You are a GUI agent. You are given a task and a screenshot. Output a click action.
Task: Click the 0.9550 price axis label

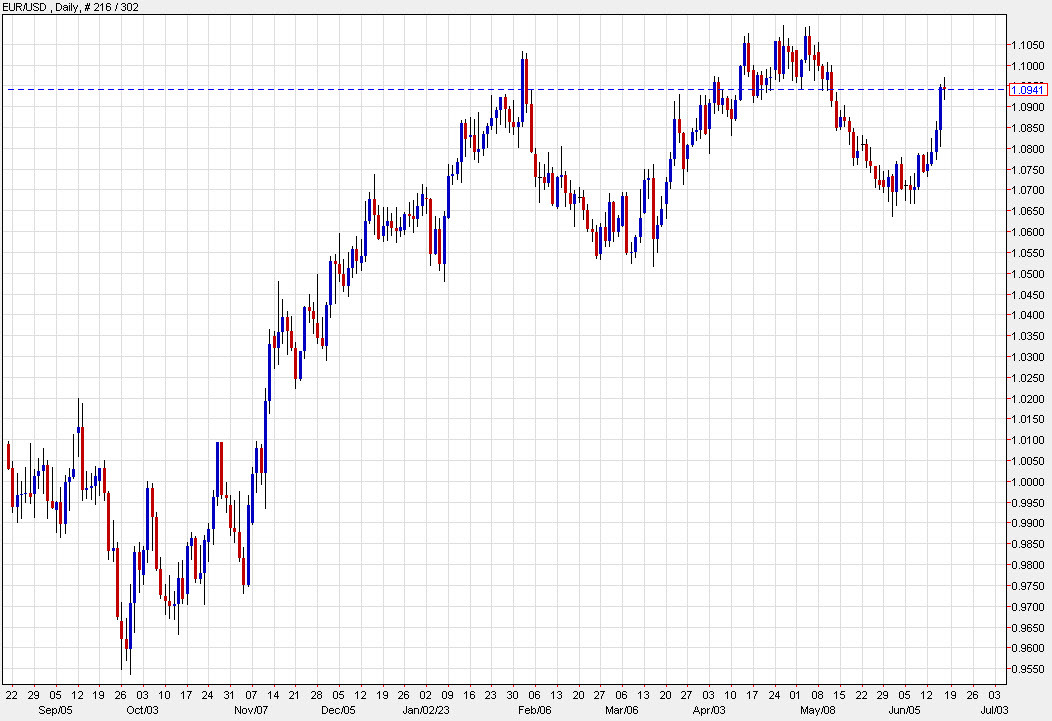pyautogui.click(x=1026, y=666)
